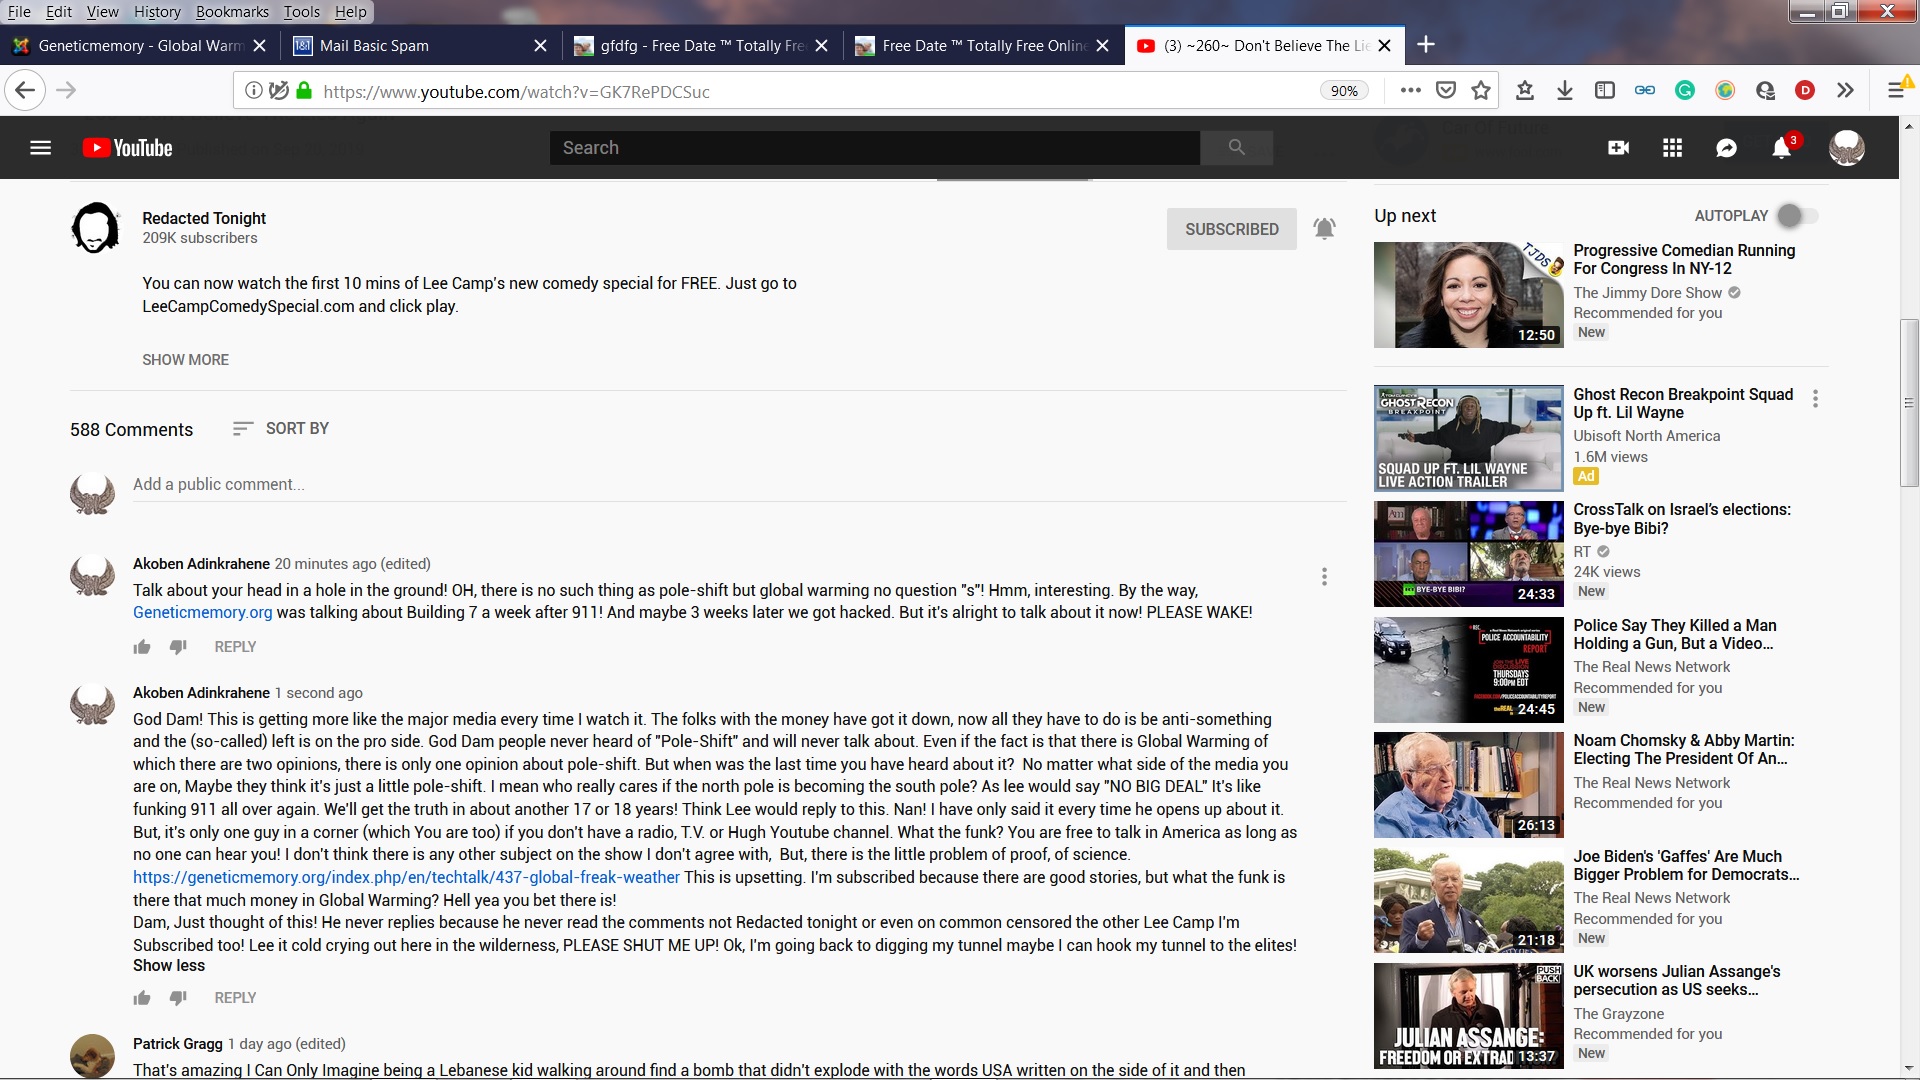The height and width of the screenshot is (1080, 1920).
Task: Open the create video camera icon
Action: [x=1618, y=148]
